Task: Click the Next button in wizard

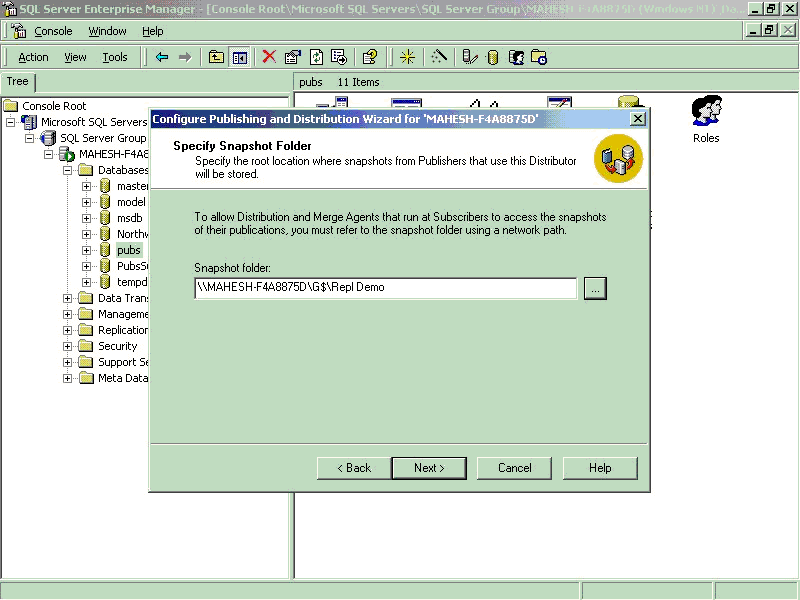Action: (x=429, y=468)
